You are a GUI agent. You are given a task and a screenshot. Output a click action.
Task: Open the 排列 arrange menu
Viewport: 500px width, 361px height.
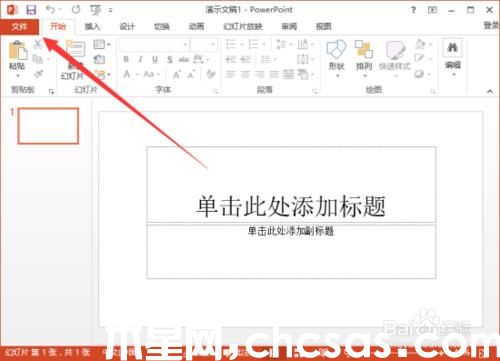tap(364, 58)
